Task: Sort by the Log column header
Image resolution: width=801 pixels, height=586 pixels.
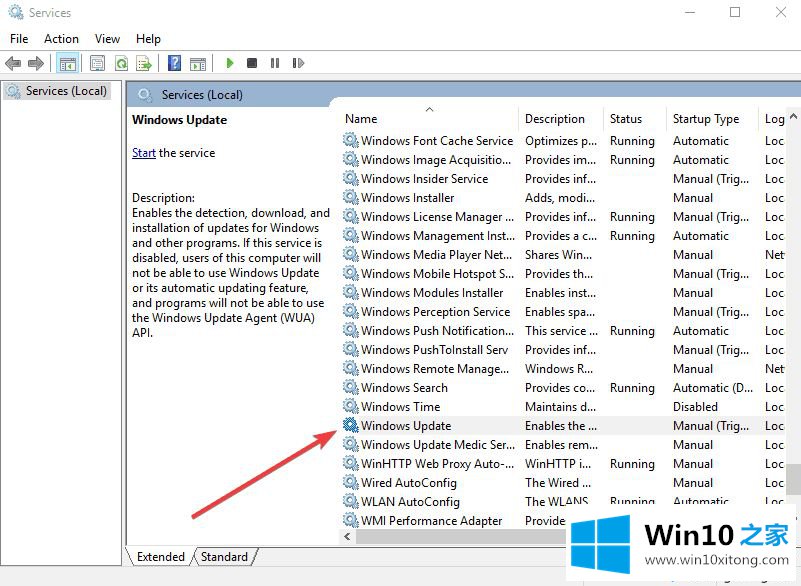Action: tap(774, 119)
